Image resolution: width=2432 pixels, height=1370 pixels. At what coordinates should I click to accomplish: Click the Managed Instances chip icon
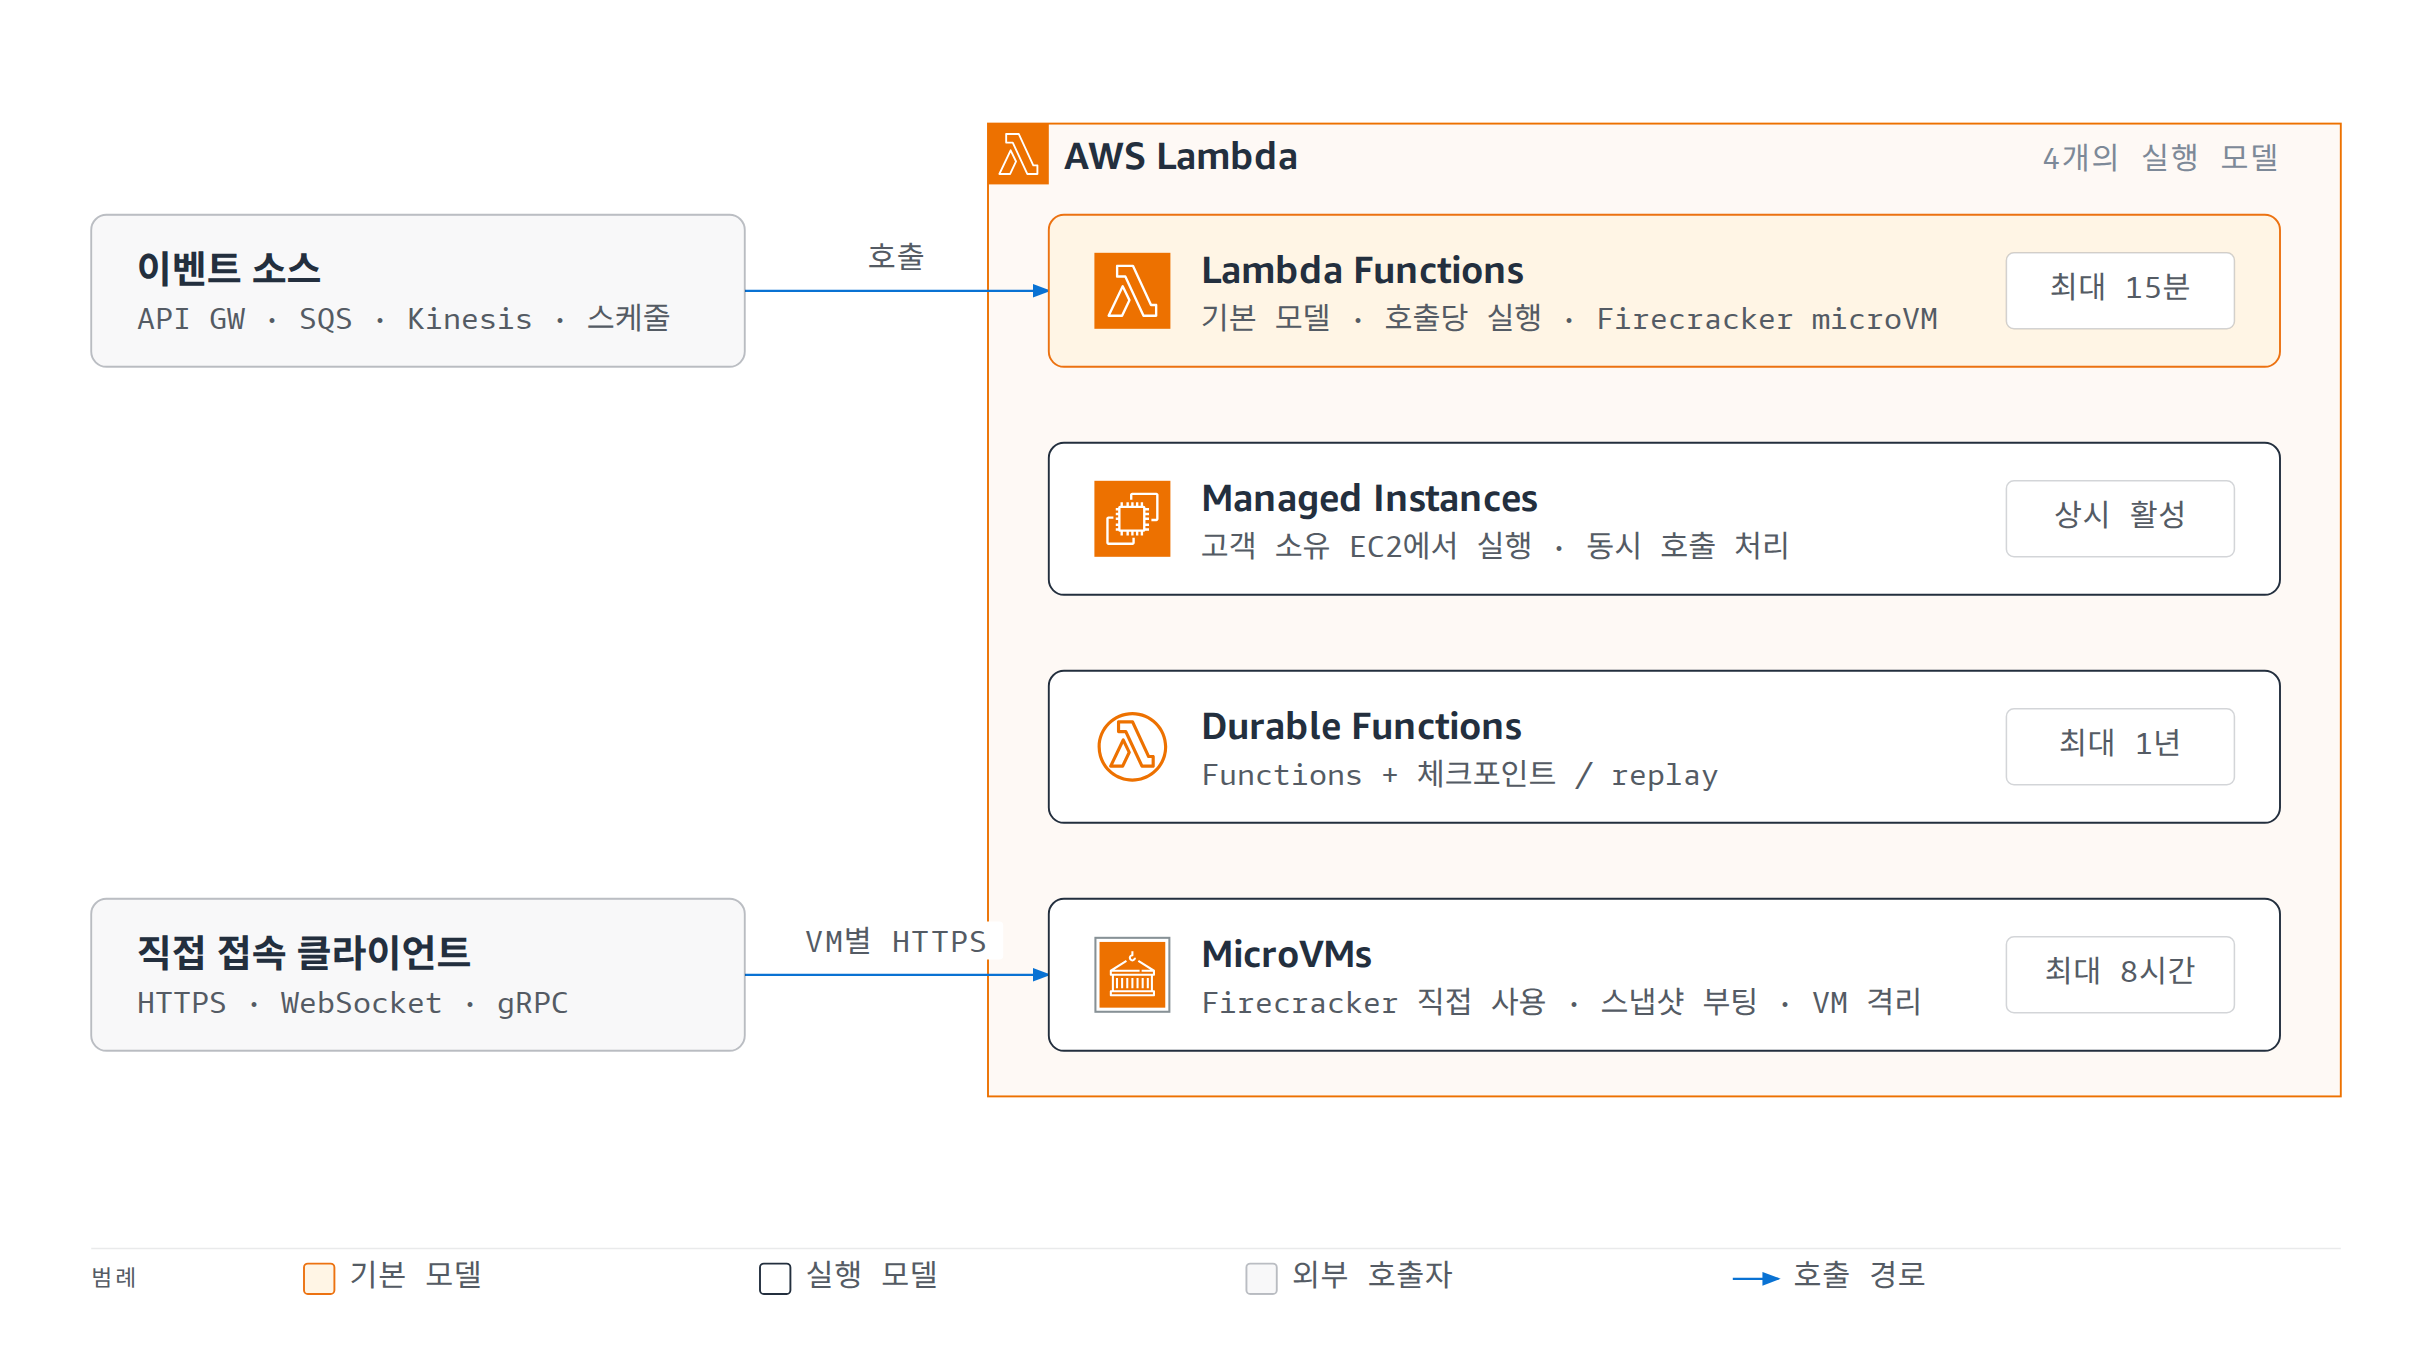pos(1132,519)
